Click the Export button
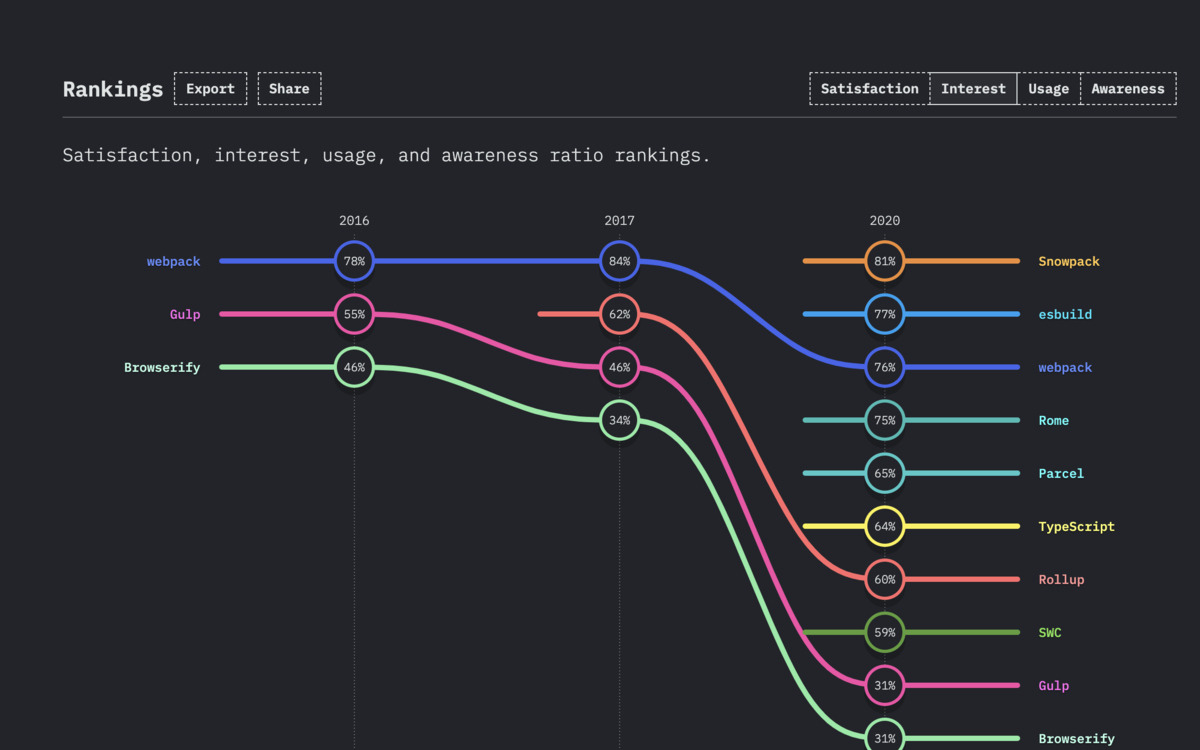This screenshot has height=750, width=1200. 210,88
